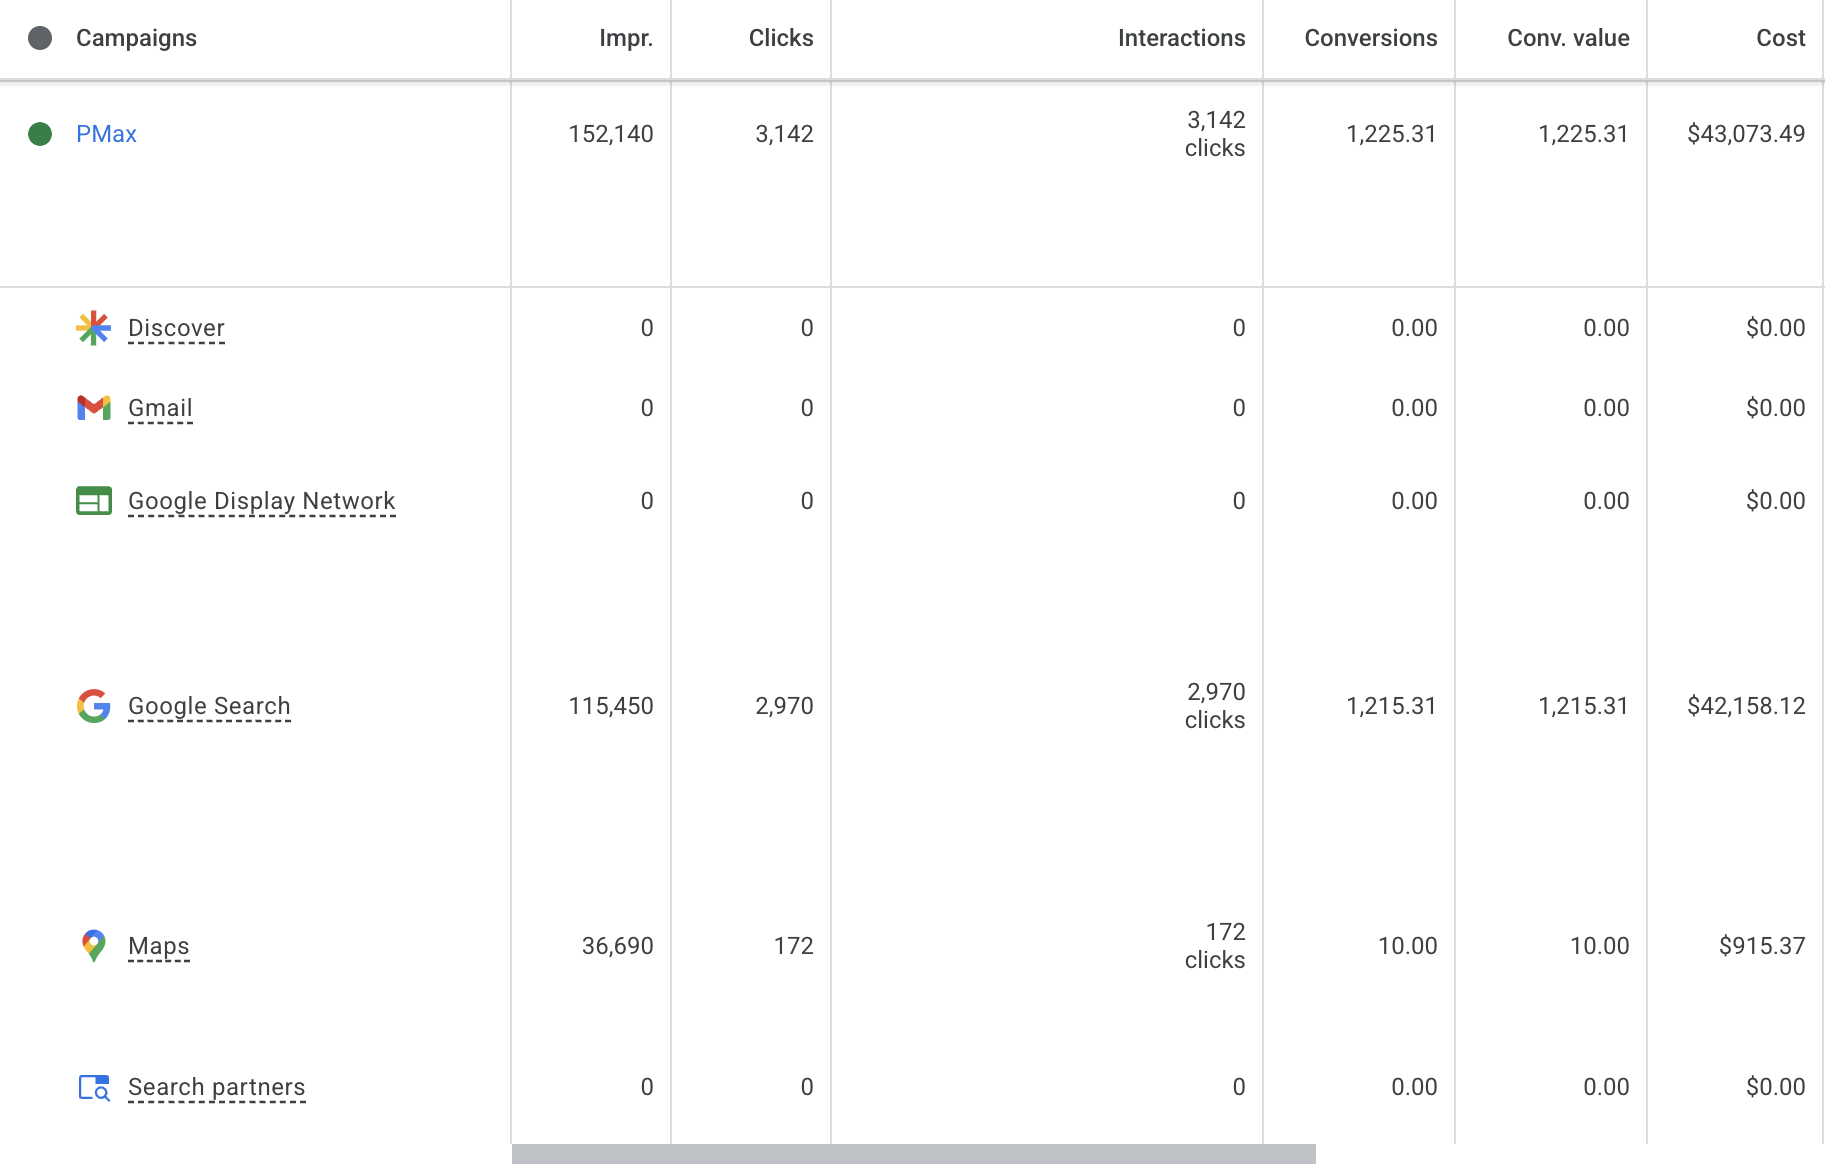Sort by the Conv. value column header

(x=1568, y=38)
